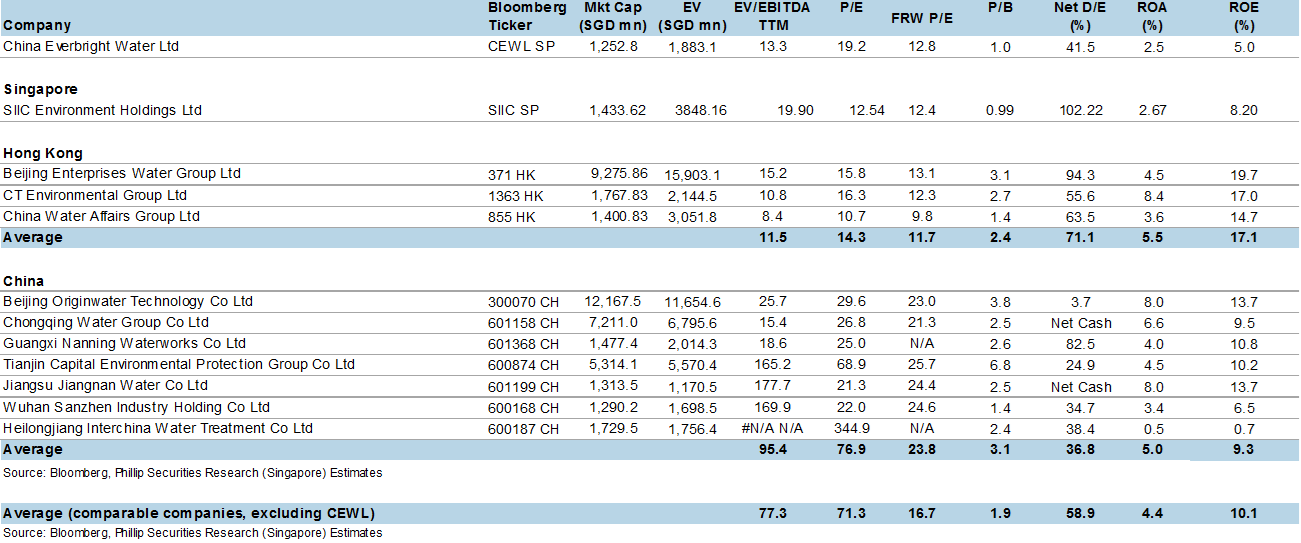
Task: Click ticker 855 HK
Action: [x=510, y=217]
